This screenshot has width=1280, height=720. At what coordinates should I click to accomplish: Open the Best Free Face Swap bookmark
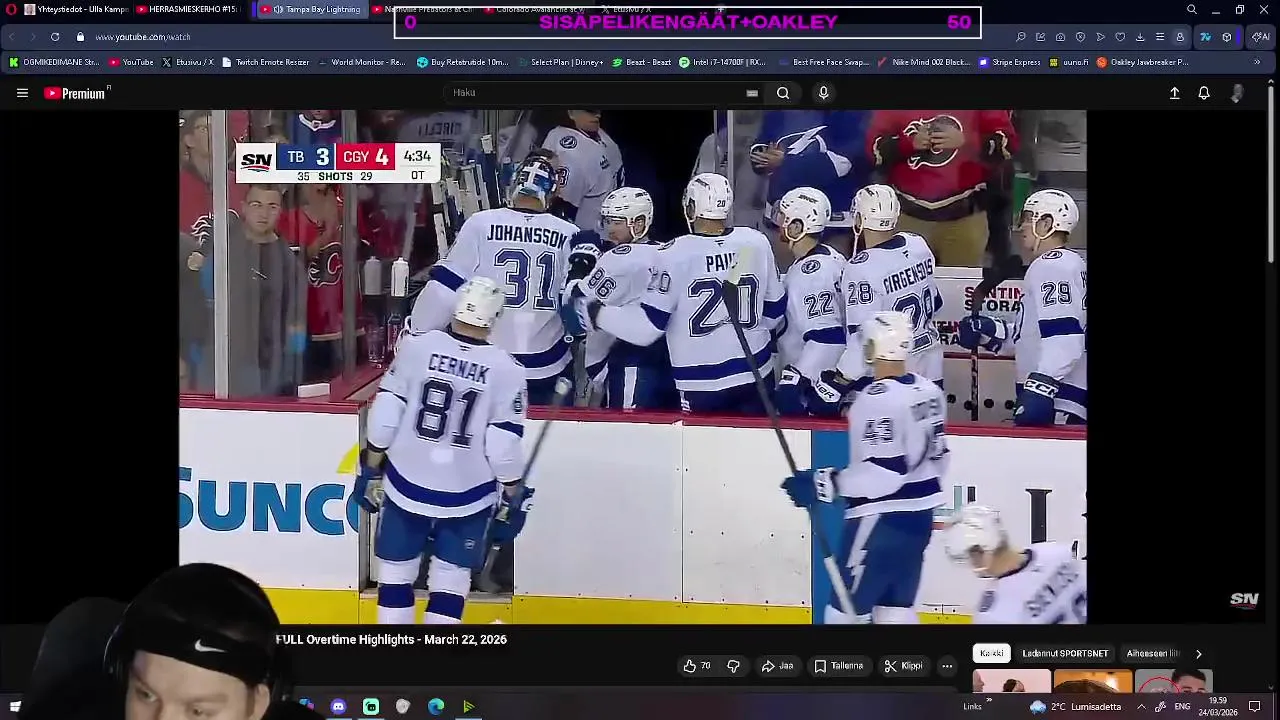point(823,62)
